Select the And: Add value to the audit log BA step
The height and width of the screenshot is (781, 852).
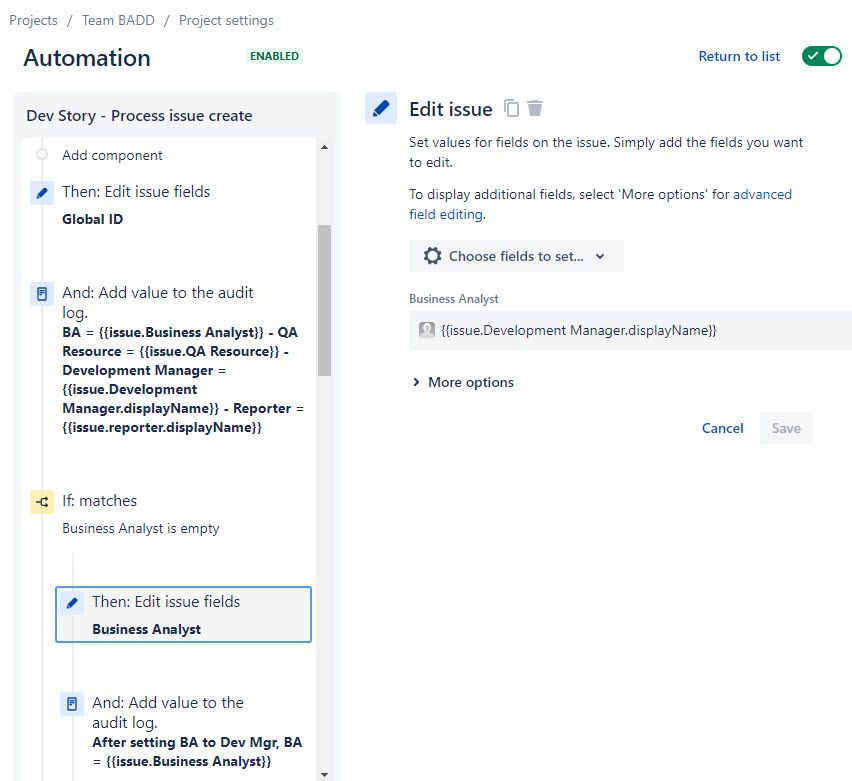click(x=168, y=359)
